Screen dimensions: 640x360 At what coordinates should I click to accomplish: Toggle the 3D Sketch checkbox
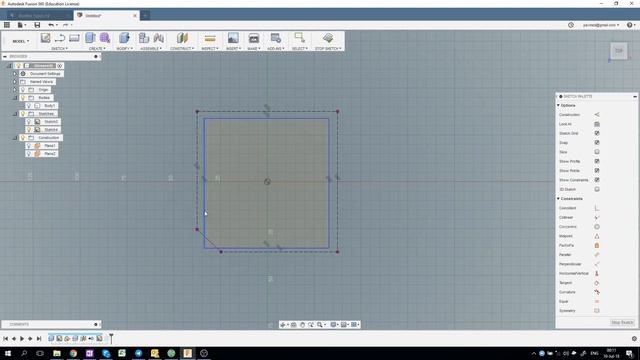tap(597, 189)
